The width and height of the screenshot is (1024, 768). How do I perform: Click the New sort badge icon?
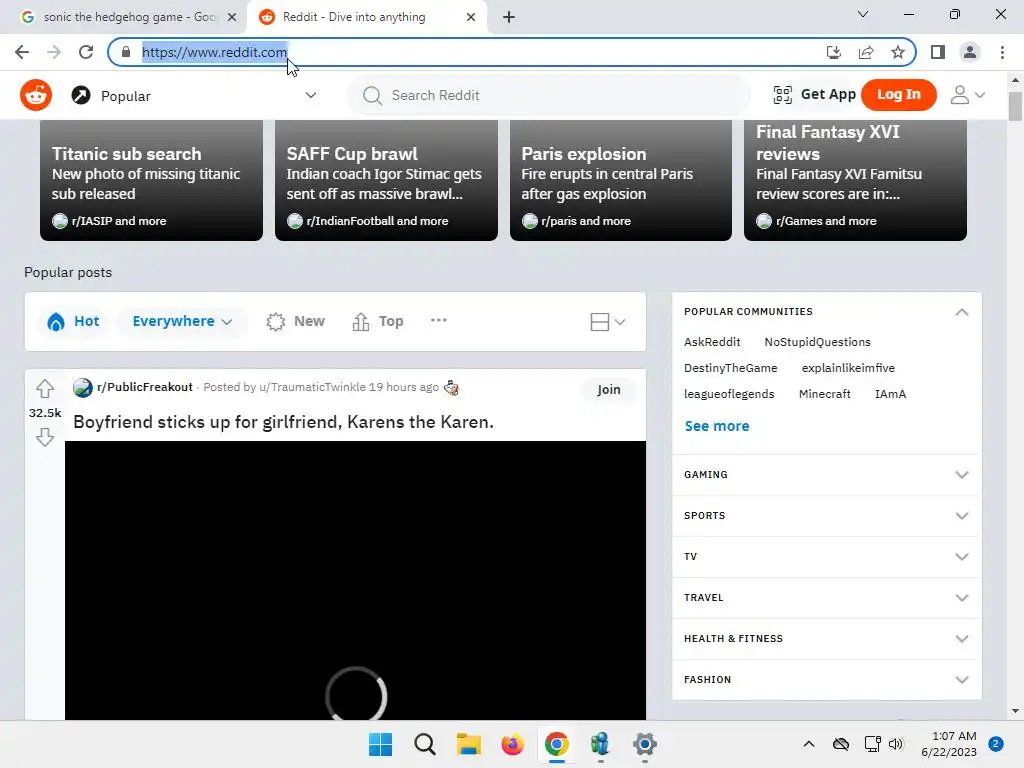click(276, 321)
